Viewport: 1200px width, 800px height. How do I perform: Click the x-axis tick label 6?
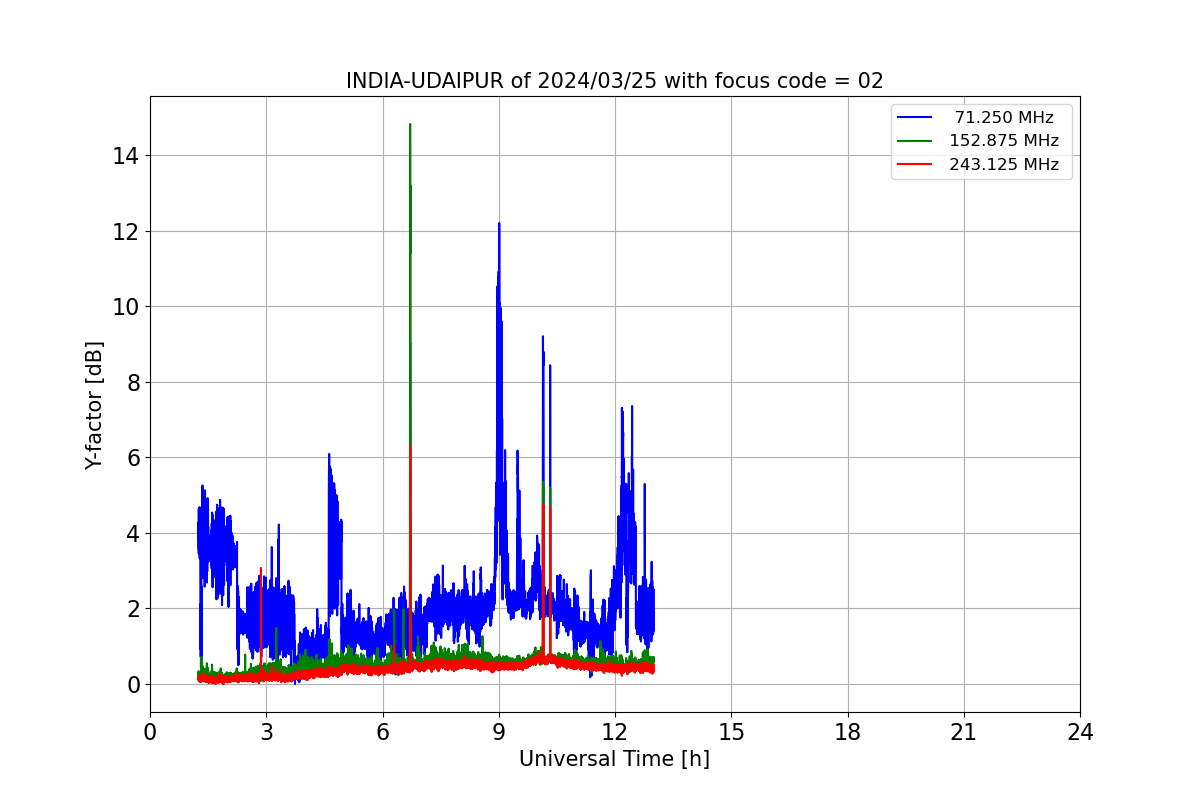pyautogui.click(x=382, y=732)
